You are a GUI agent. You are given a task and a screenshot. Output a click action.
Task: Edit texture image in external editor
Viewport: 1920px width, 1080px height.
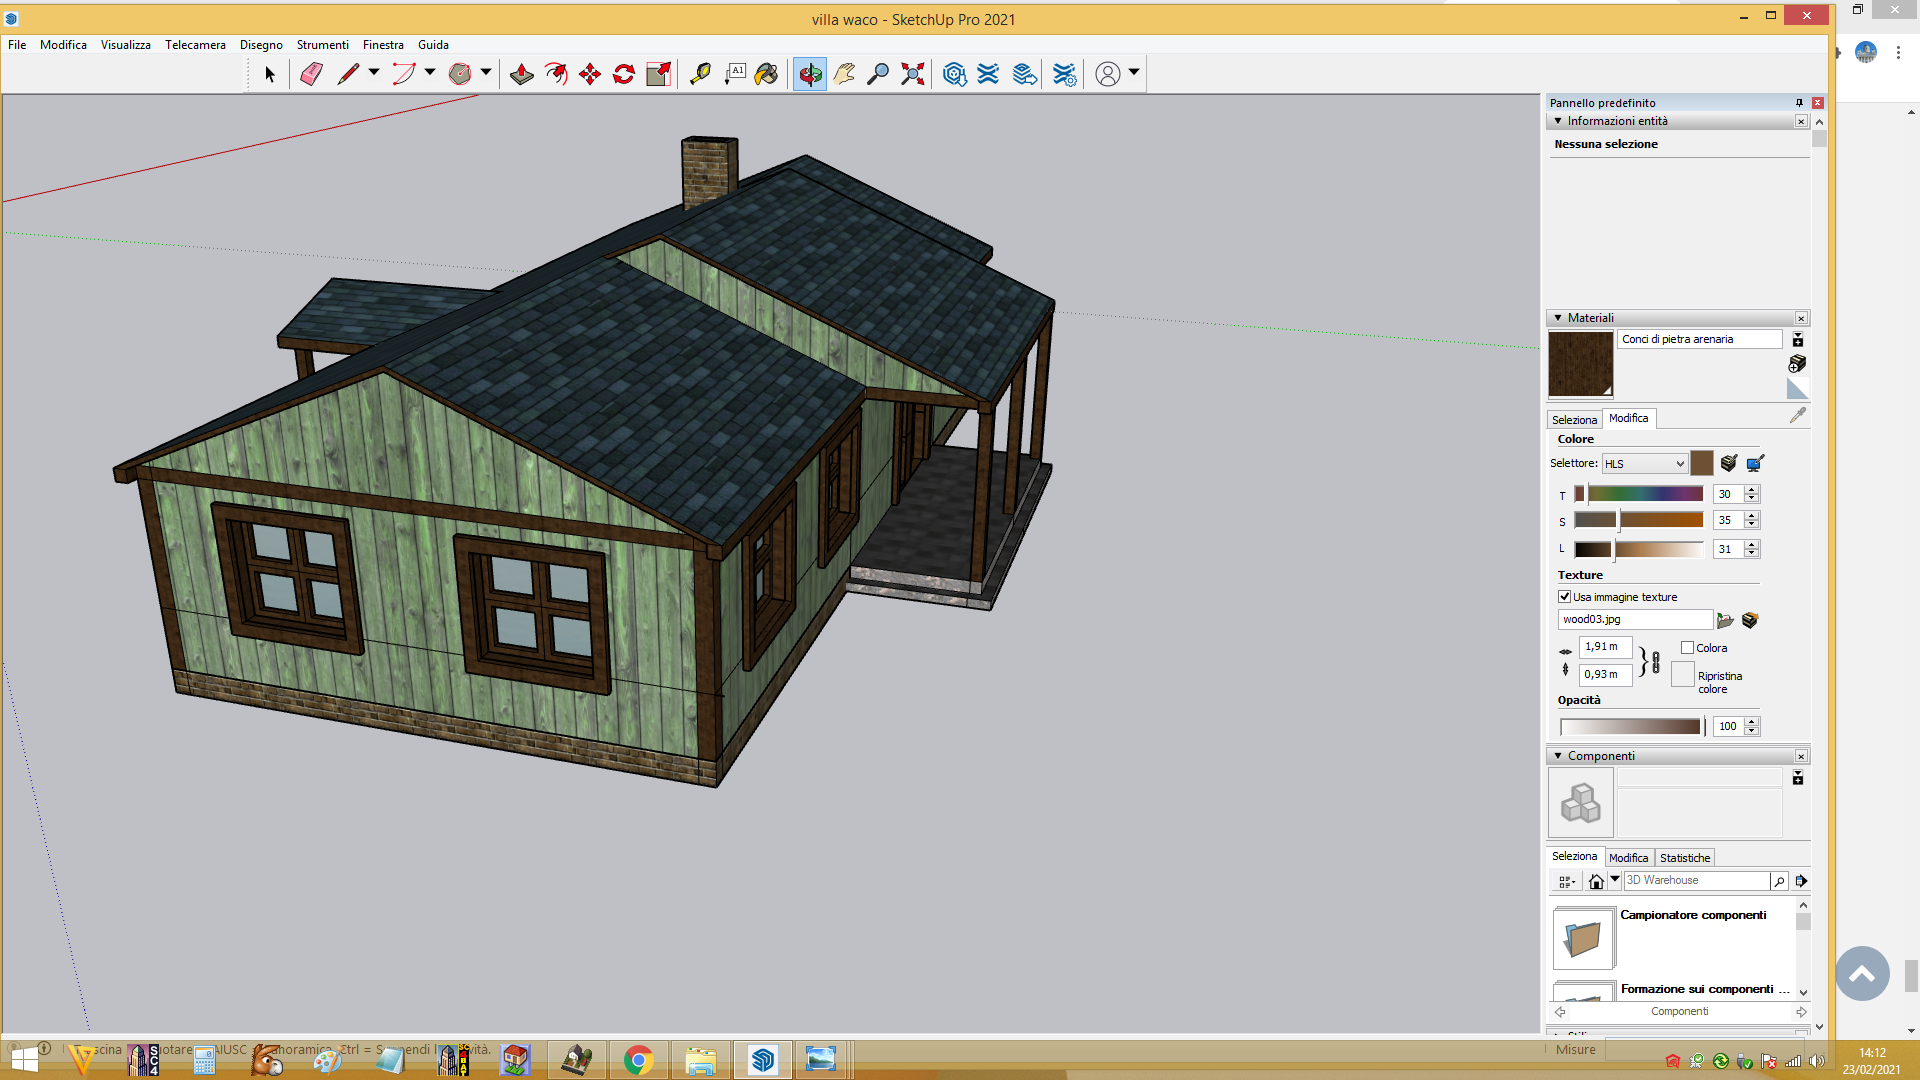1750,620
